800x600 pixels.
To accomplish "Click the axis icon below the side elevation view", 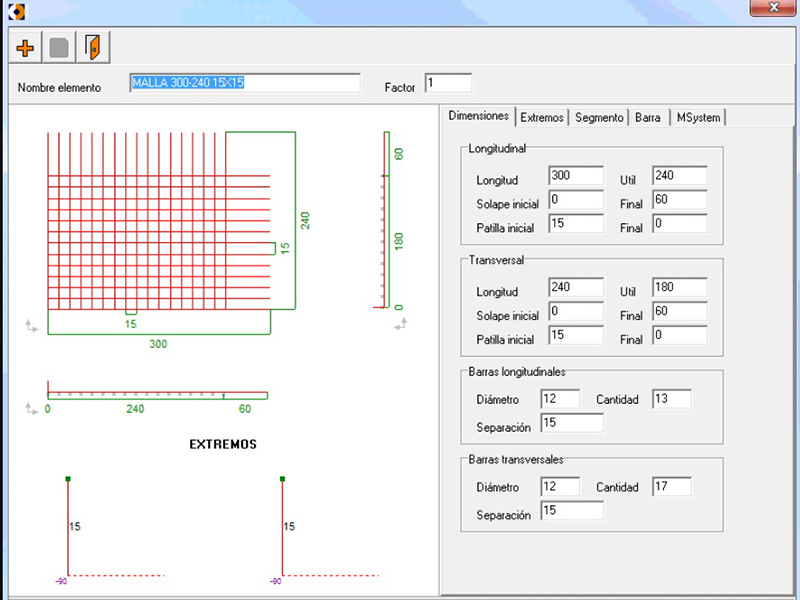I will (401, 323).
